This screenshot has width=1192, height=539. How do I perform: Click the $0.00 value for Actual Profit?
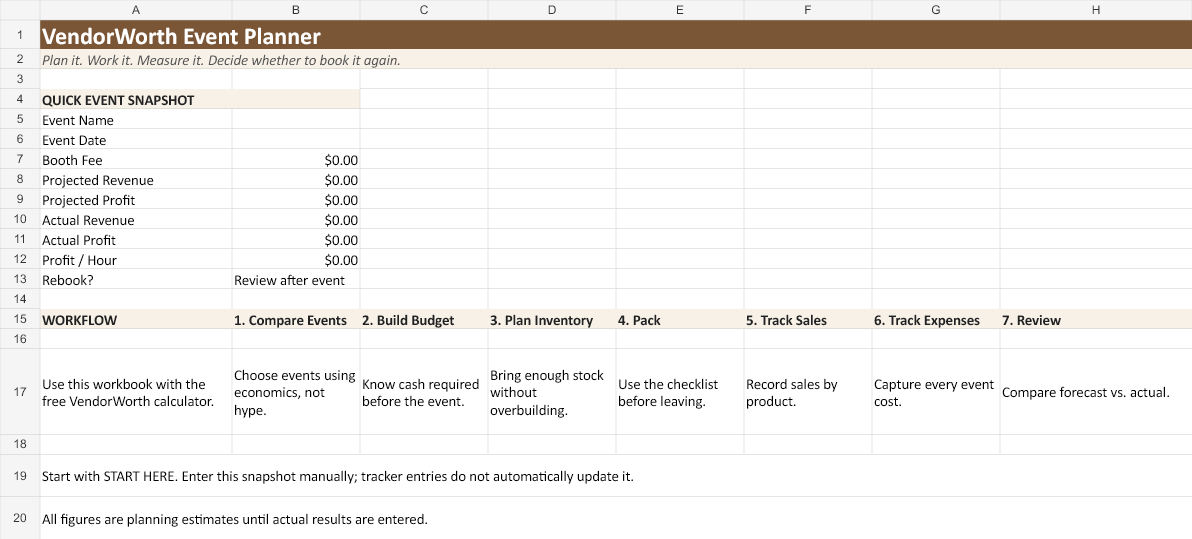pyautogui.click(x=296, y=240)
